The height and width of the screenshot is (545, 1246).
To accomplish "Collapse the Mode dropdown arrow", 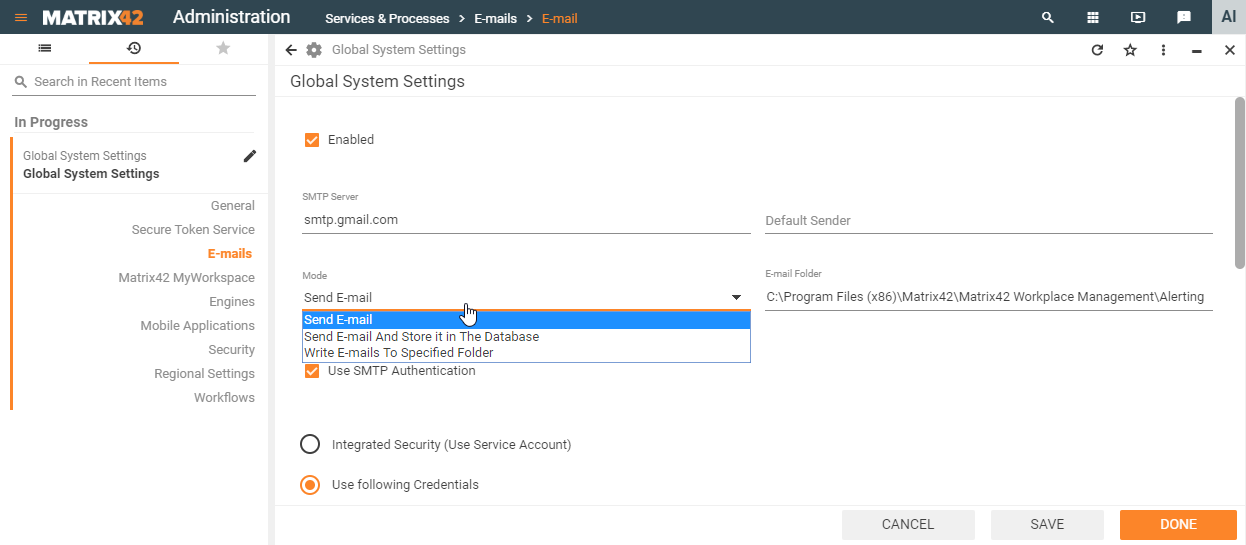I will click(x=736, y=298).
